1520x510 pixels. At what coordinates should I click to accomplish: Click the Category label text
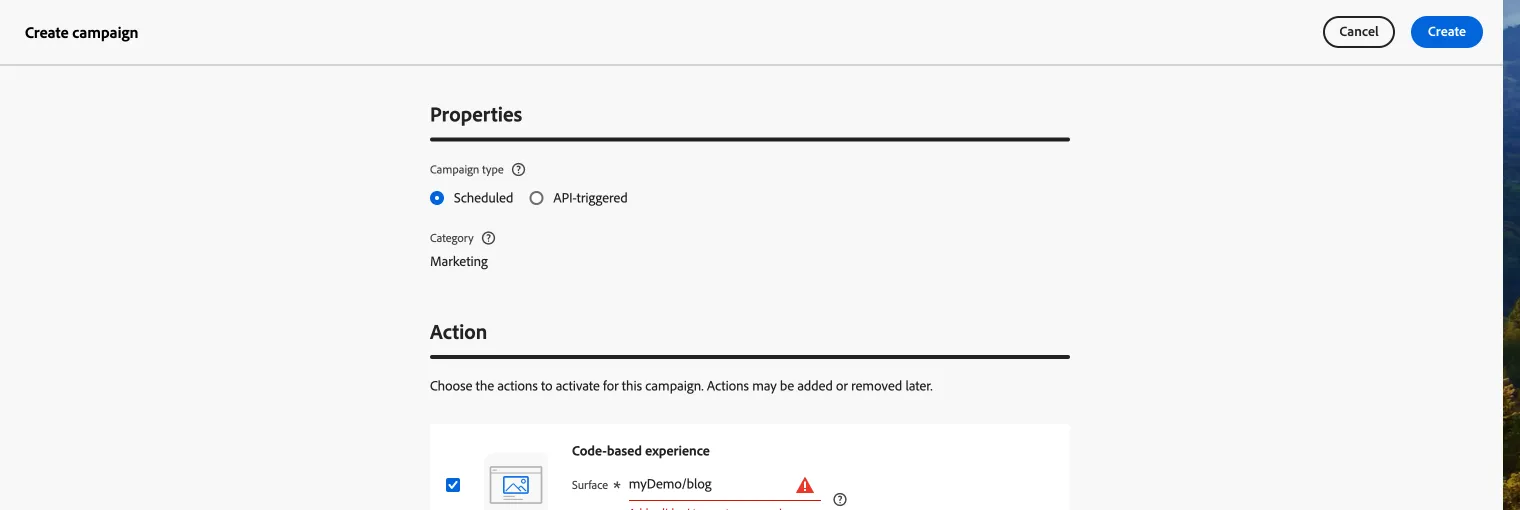click(x=452, y=238)
